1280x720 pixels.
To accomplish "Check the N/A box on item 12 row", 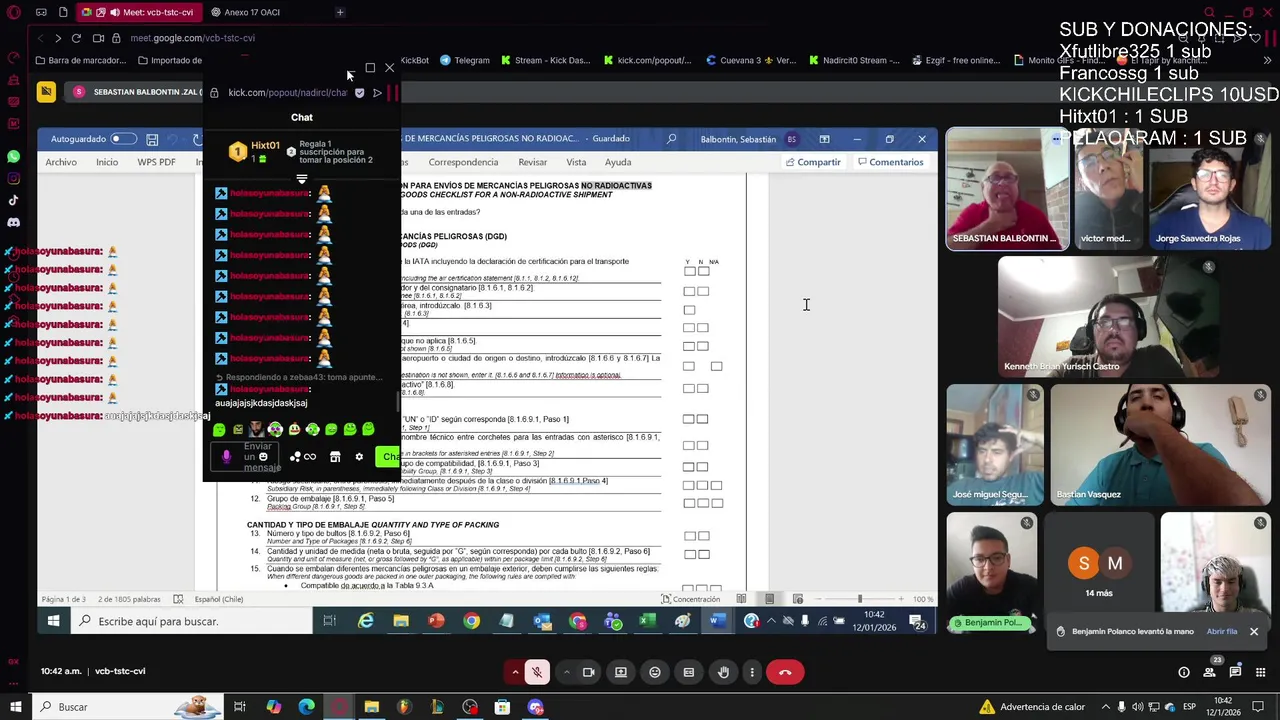I will [717, 503].
